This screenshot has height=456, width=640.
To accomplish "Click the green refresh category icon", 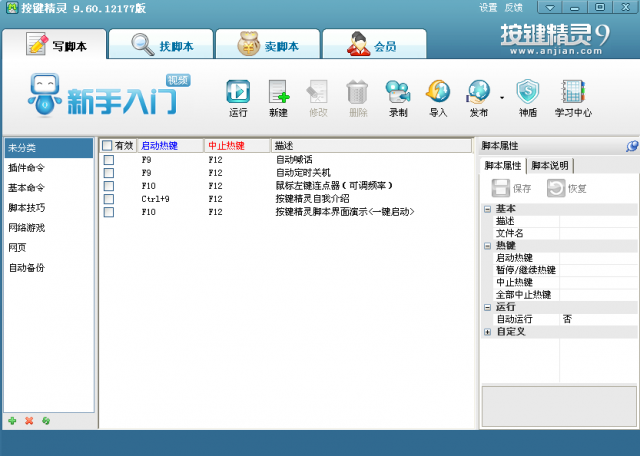I will (46, 420).
